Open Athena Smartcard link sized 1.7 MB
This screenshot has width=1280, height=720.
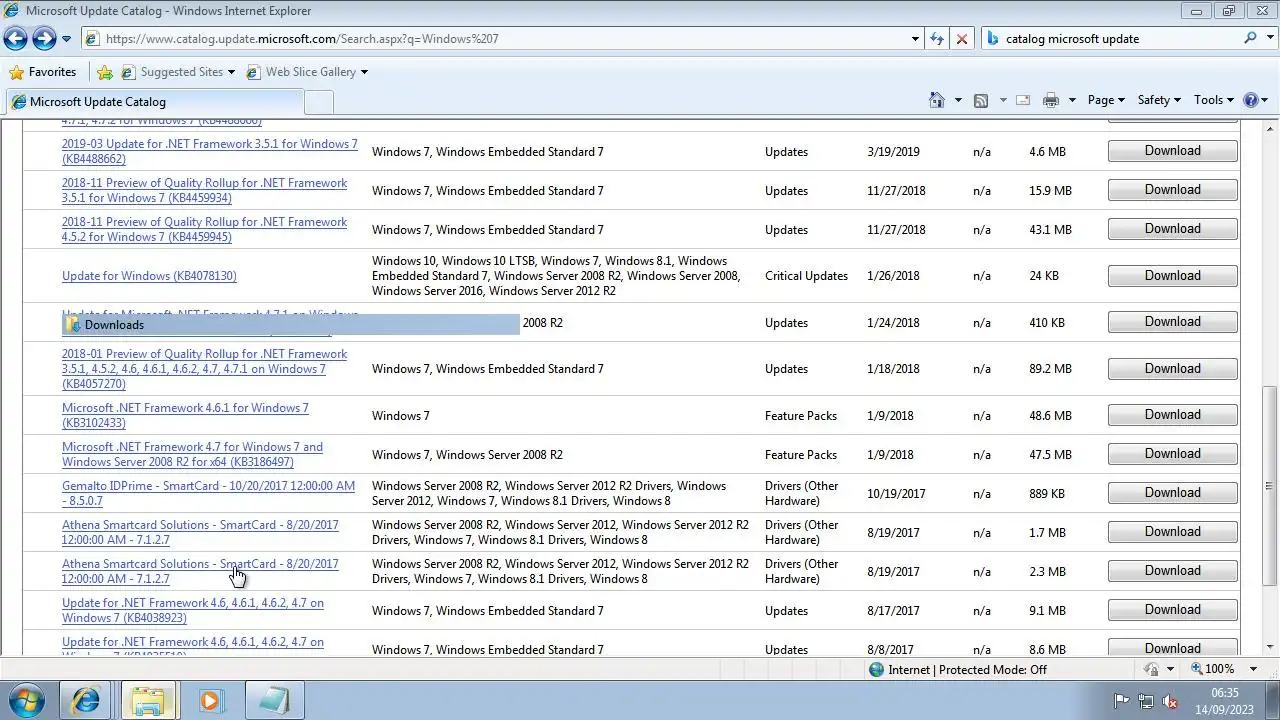[x=200, y=532]
